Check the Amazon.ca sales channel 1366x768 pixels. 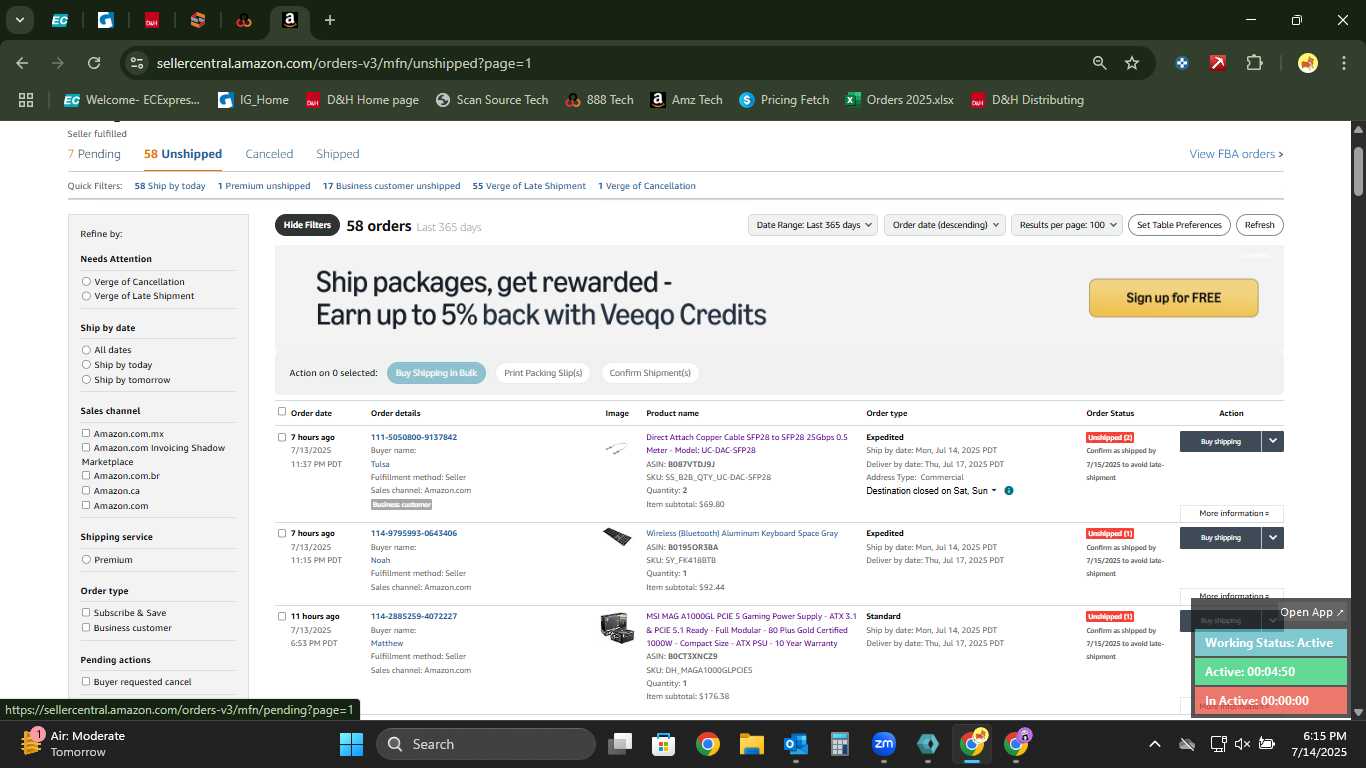(86, 490)
